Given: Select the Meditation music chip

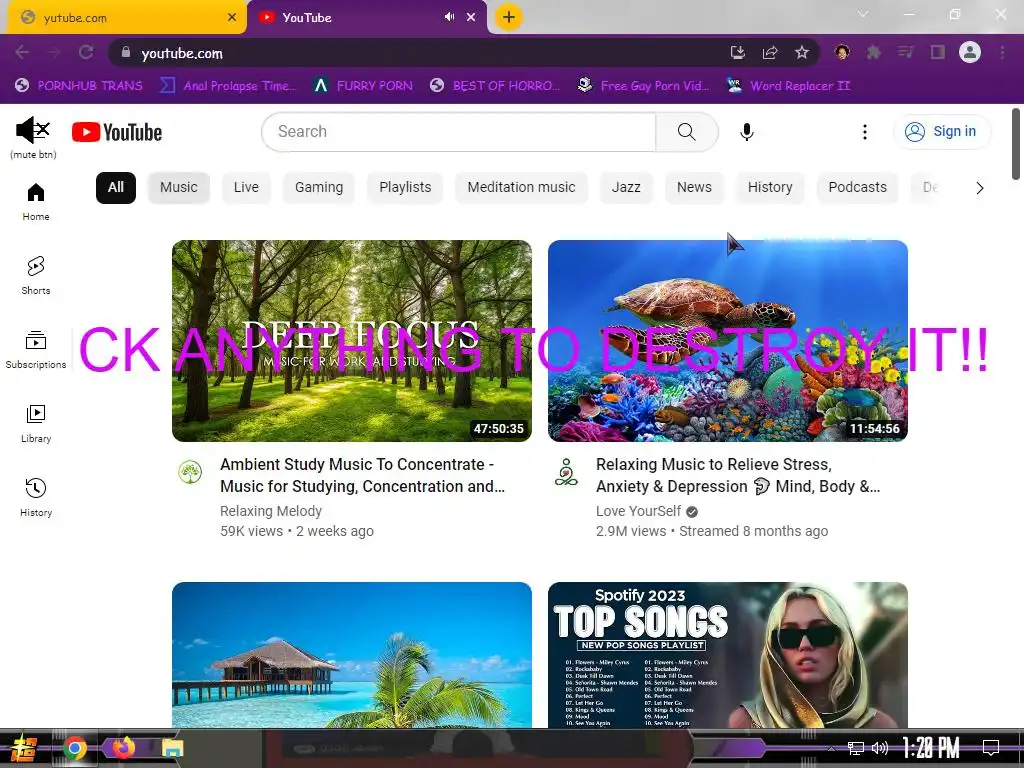Looking at the screenshot, I should tap(521, 187).
